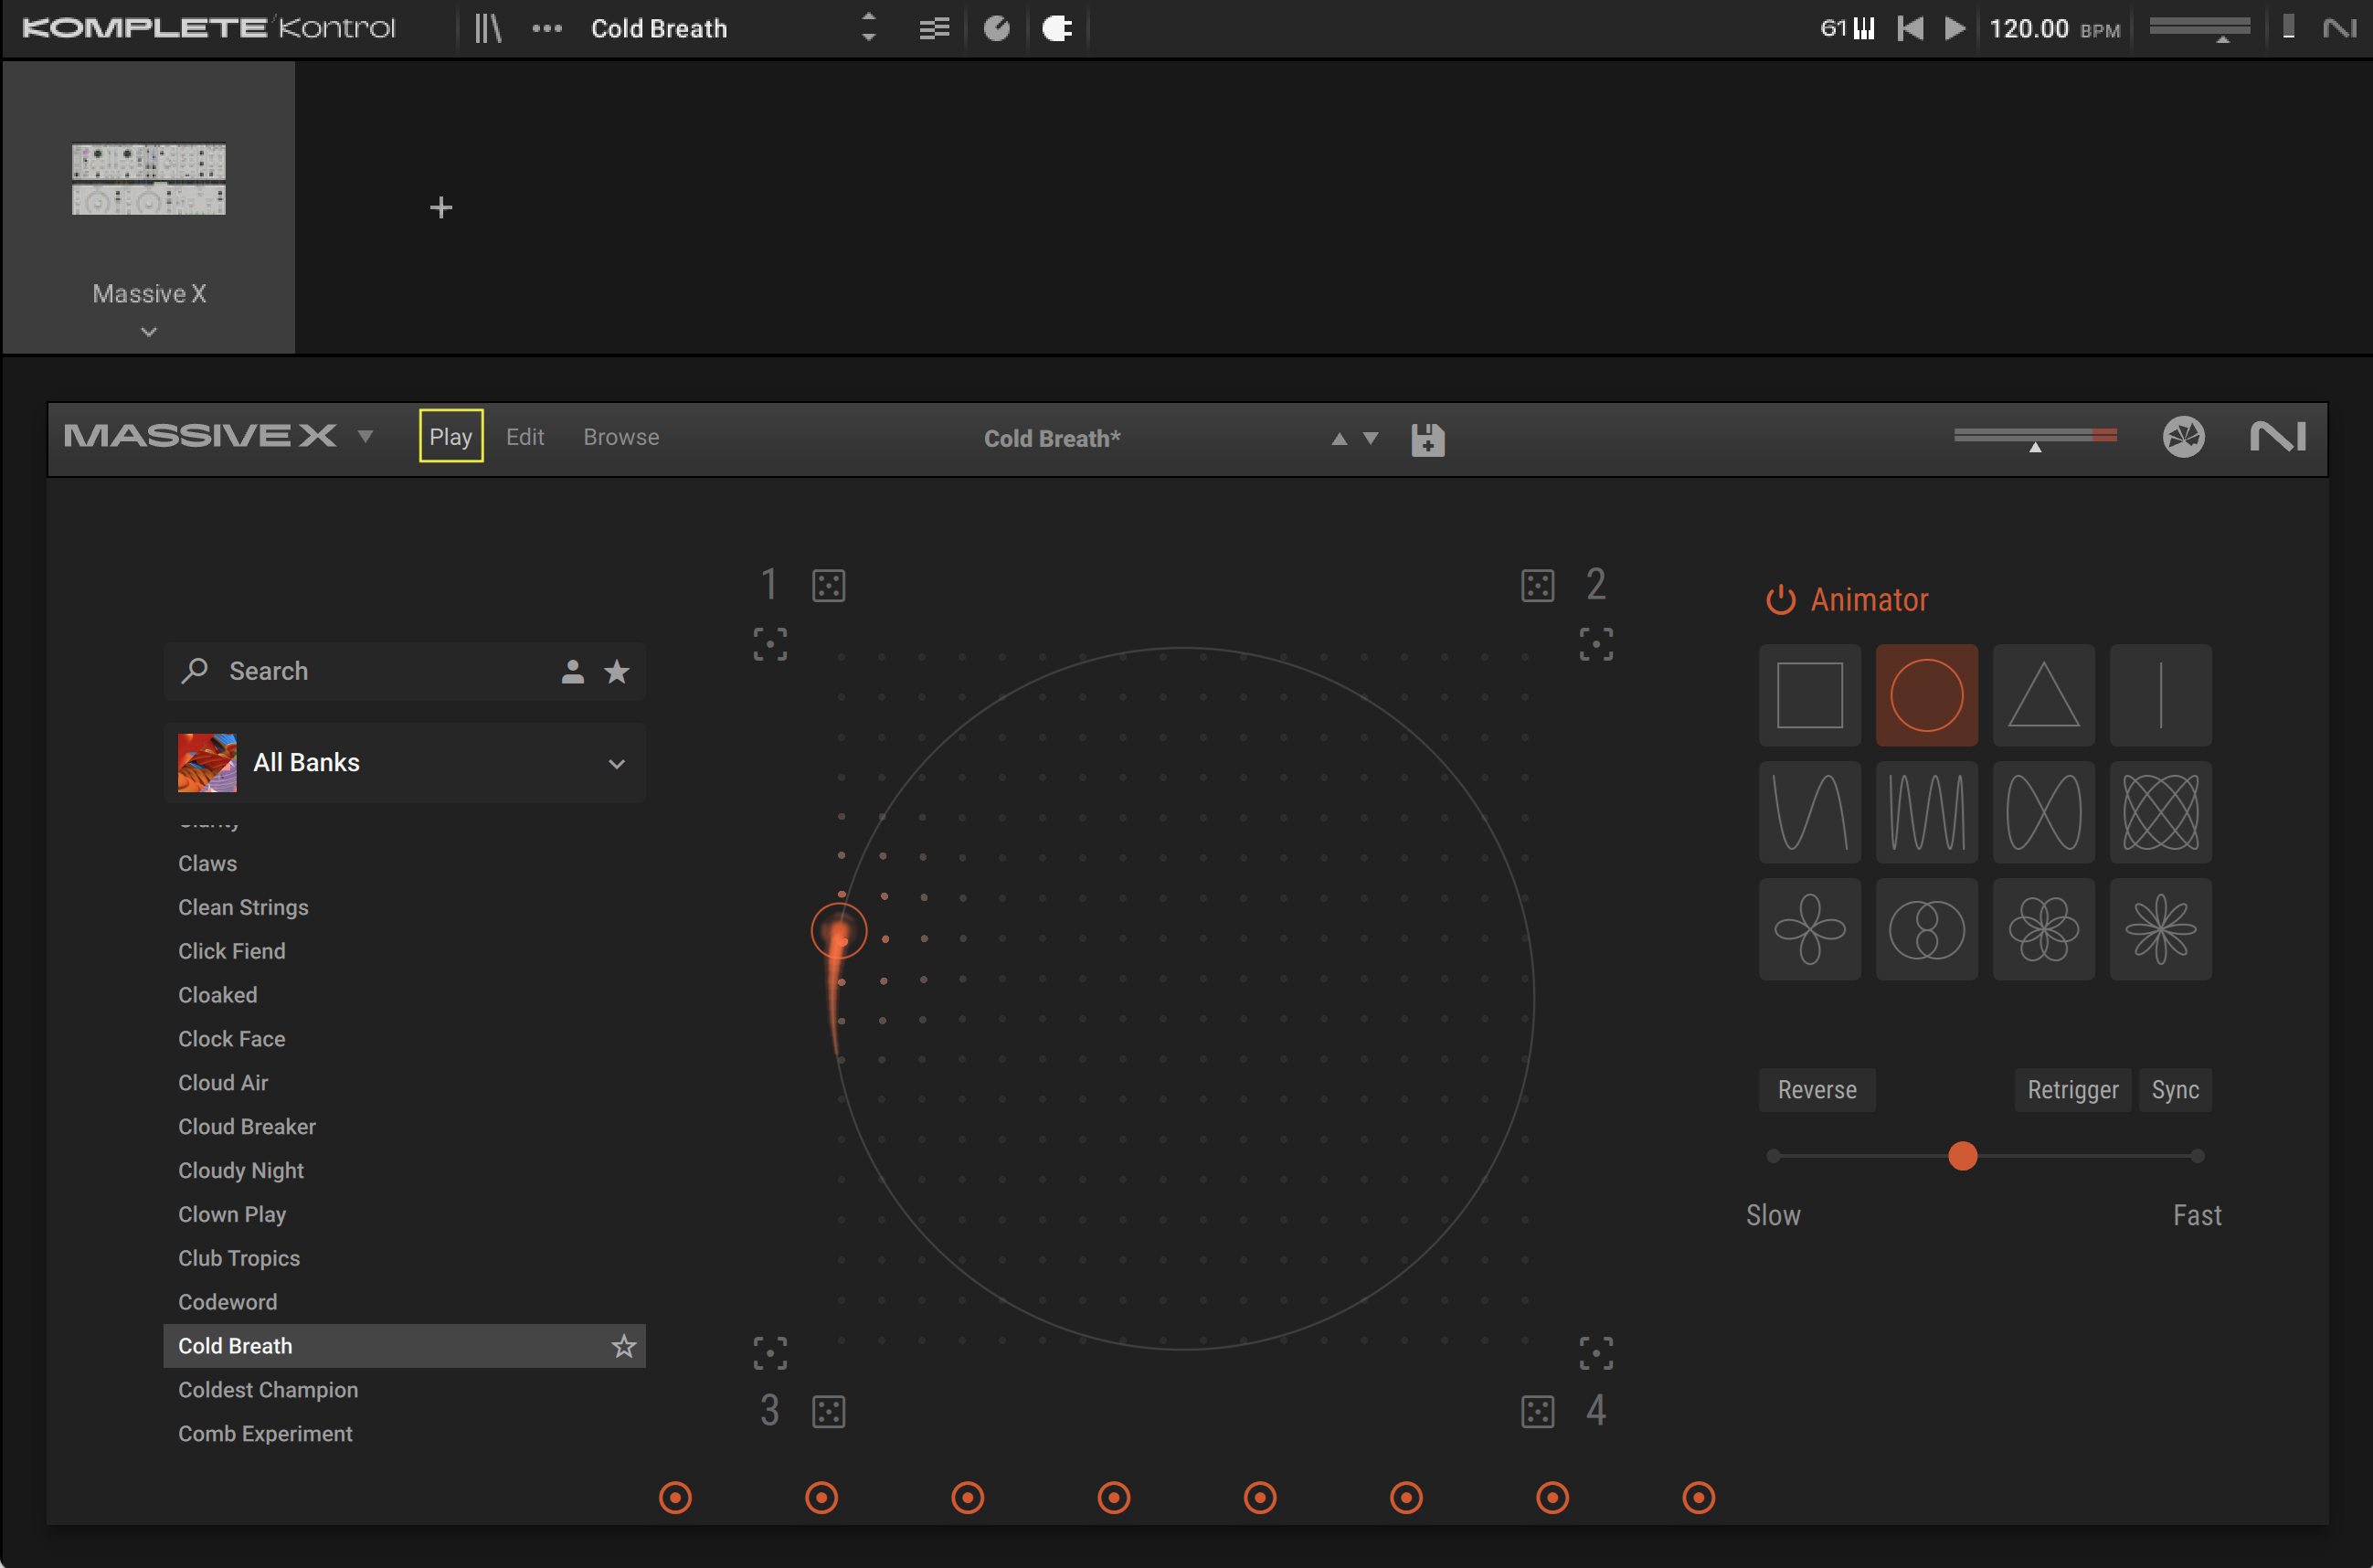Favorite Cold Breath with its star
Image resolution: width=2373 pixels, height=1568 pixels.
(624, 1346)
